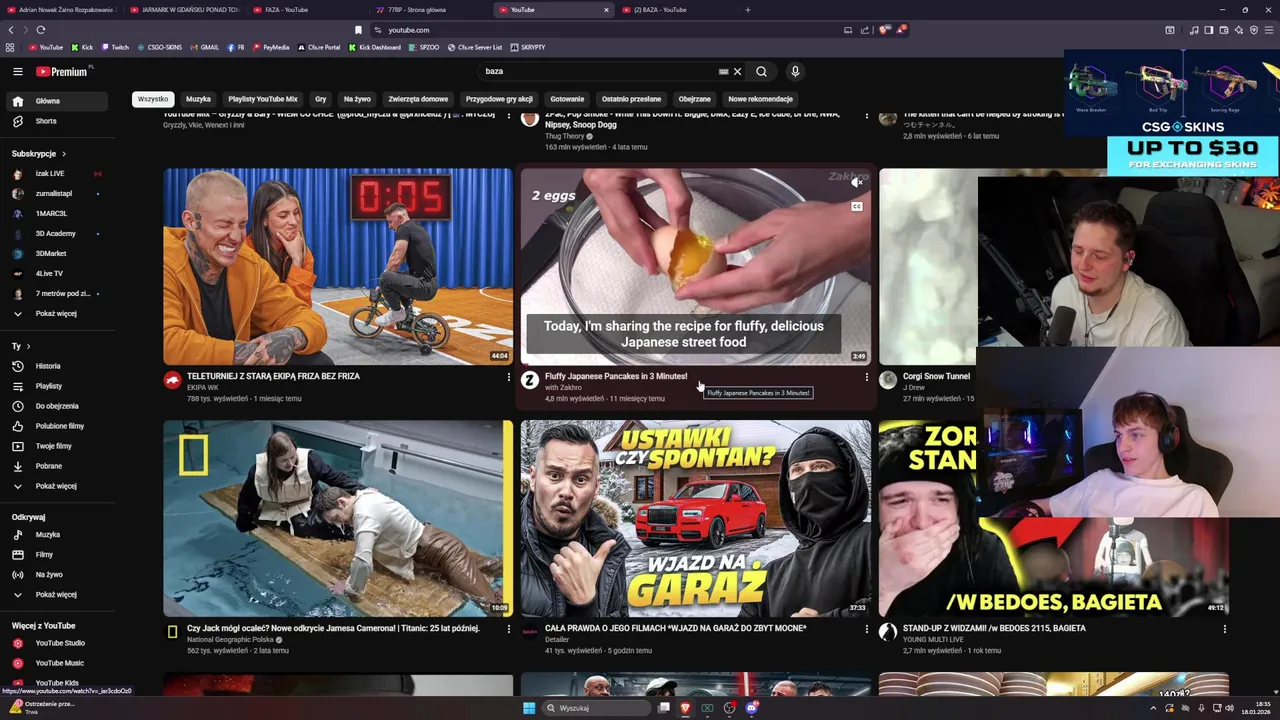Viewport: 1280px width, 720px height.
Task: Open Twoje filmy in sidebar
Action: tap(55, 446)
